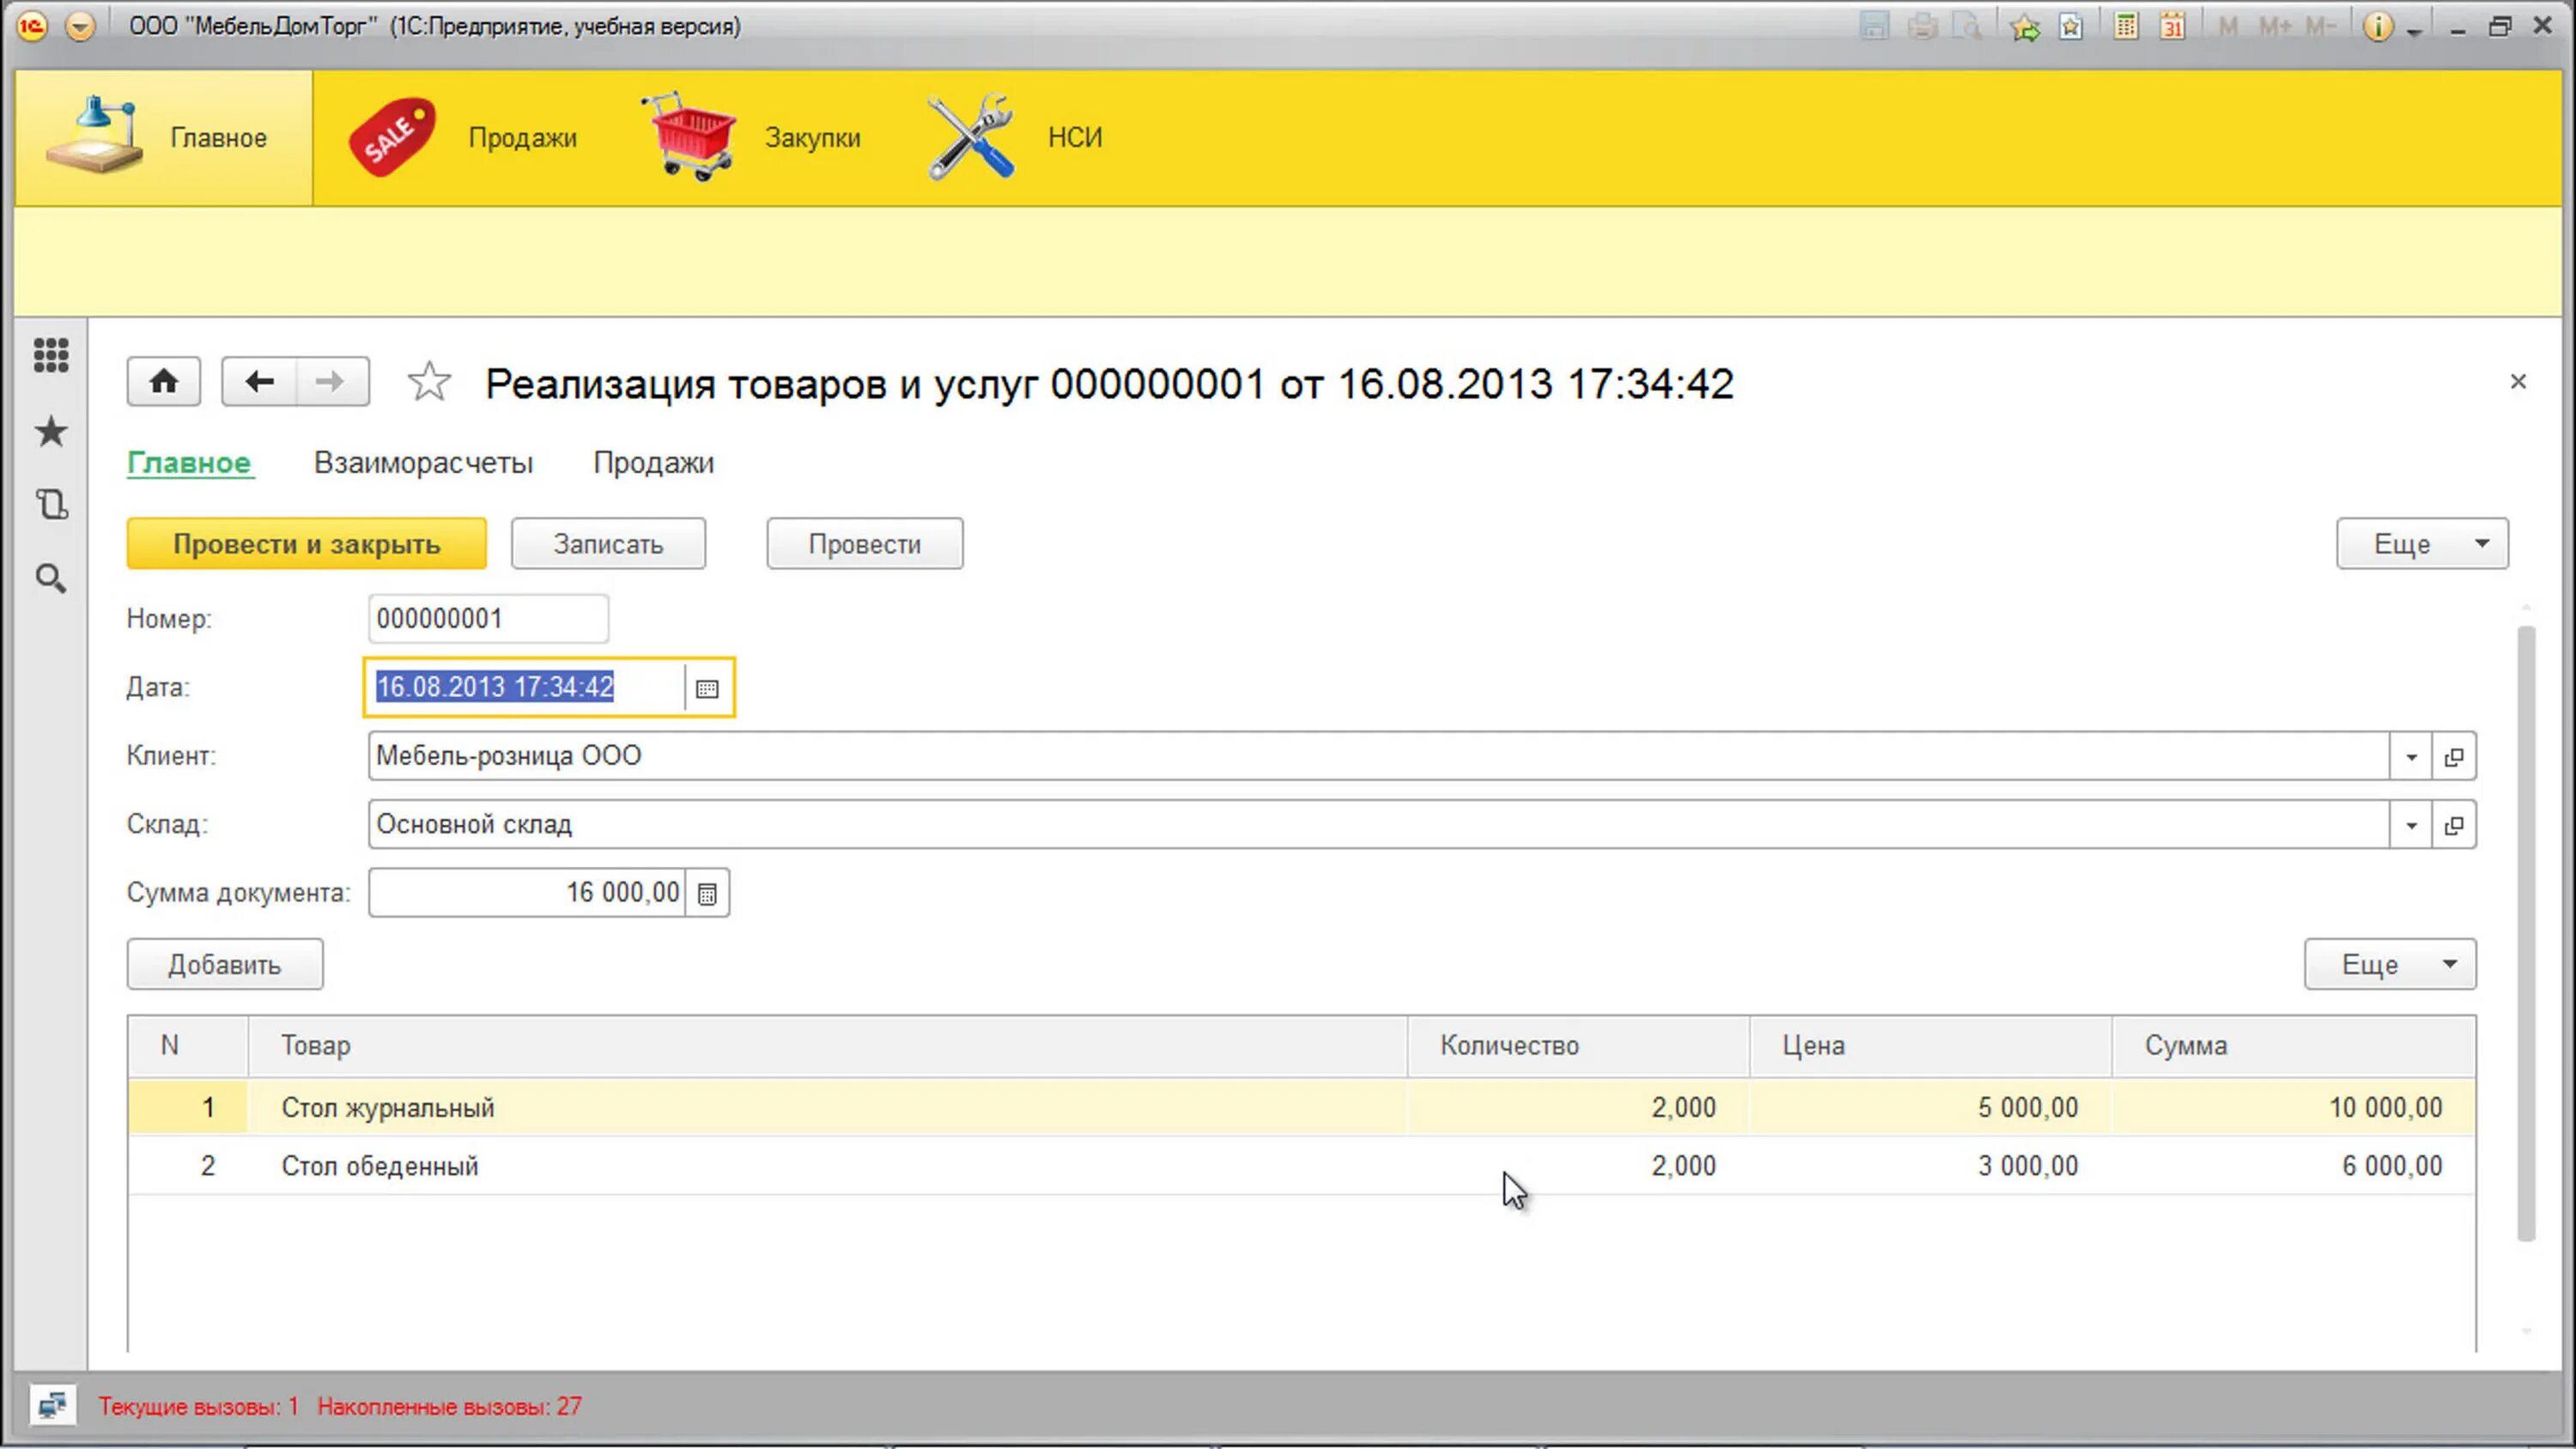Open the date picker calendar icon

(x=707, y=688)
